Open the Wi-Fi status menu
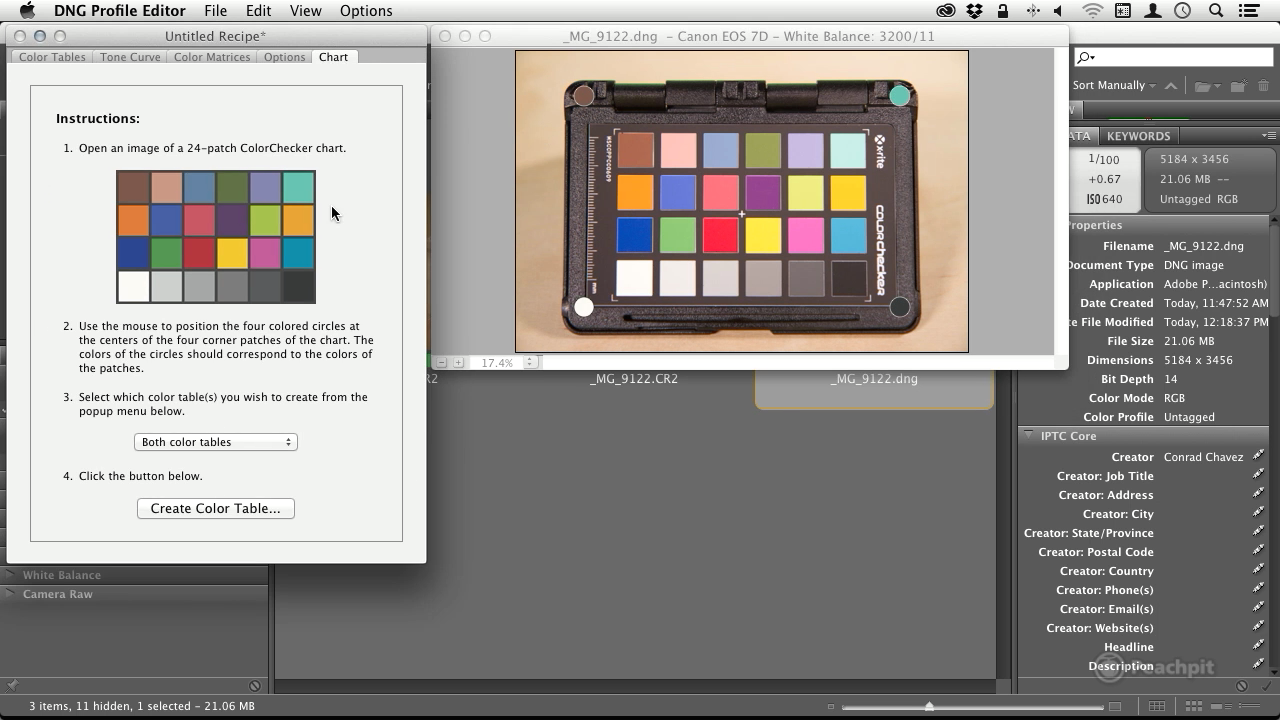The width and height of the screenshot is (1280, 720). coord(1093,11)
